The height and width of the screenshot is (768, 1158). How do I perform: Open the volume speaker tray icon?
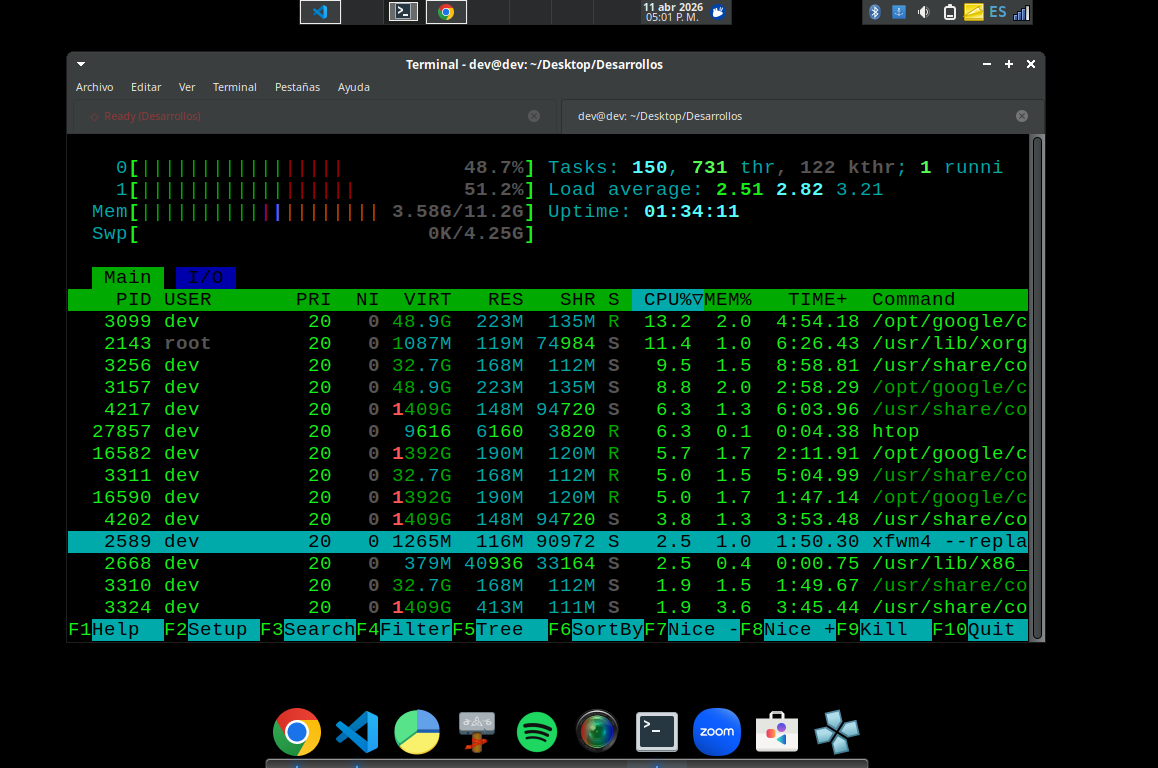(x=923, y=12)
